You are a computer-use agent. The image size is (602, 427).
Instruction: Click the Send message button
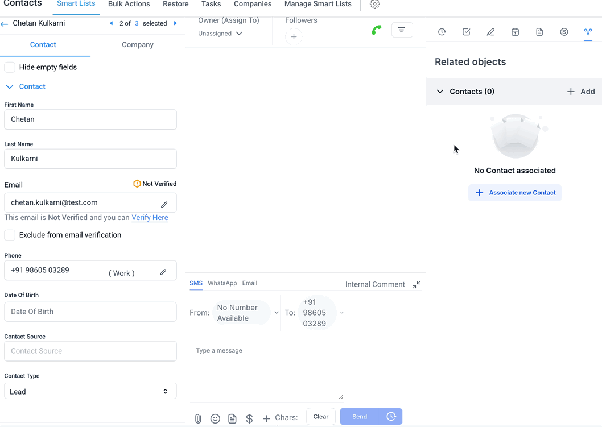pyautogui.click(x=360, y=416)
